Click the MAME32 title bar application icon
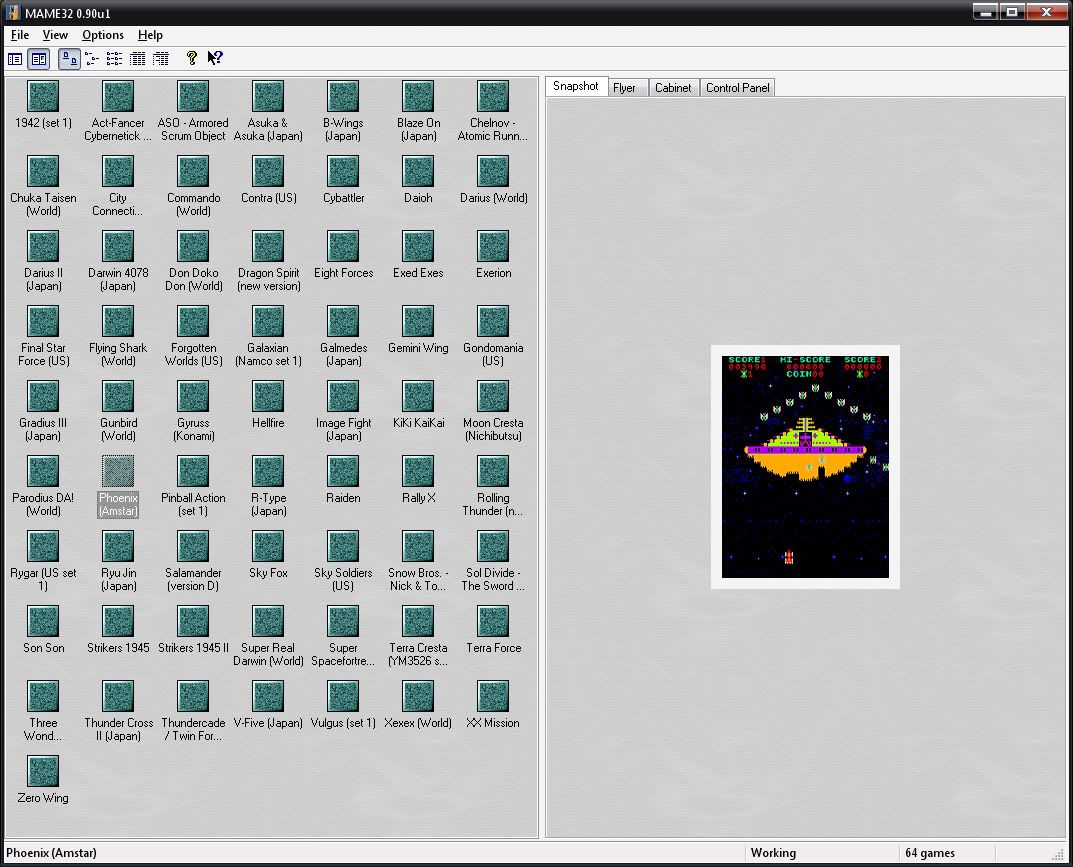Viewport: 1073px width, 867px height. [x=13, y=12]
